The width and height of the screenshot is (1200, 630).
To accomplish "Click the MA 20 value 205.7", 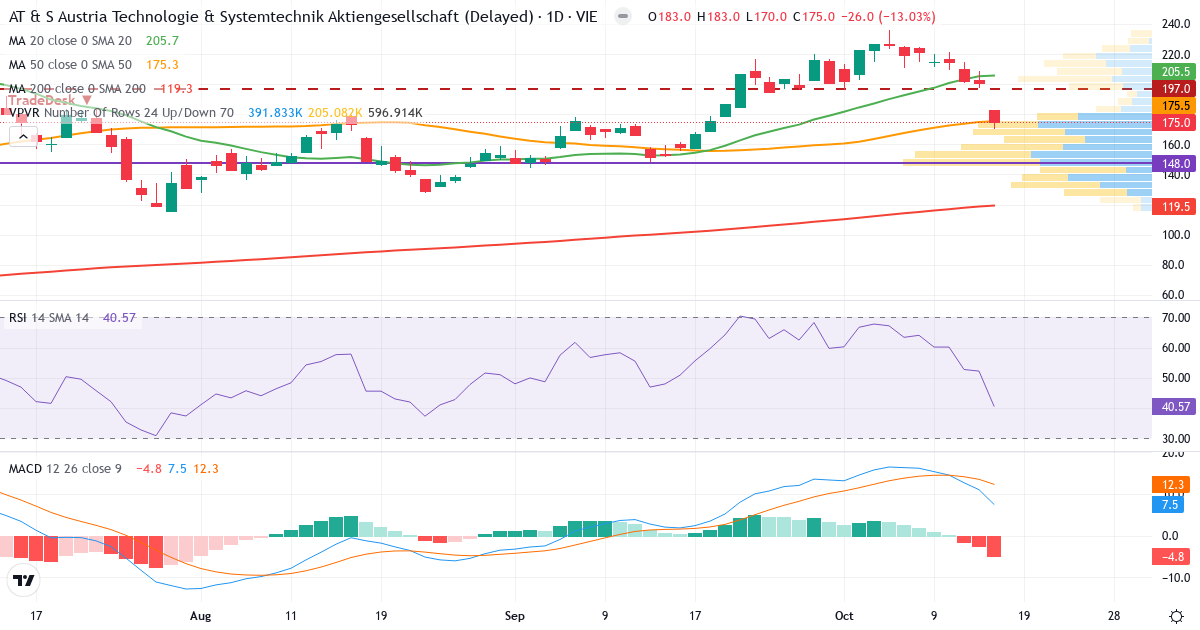I will point(162,41).
